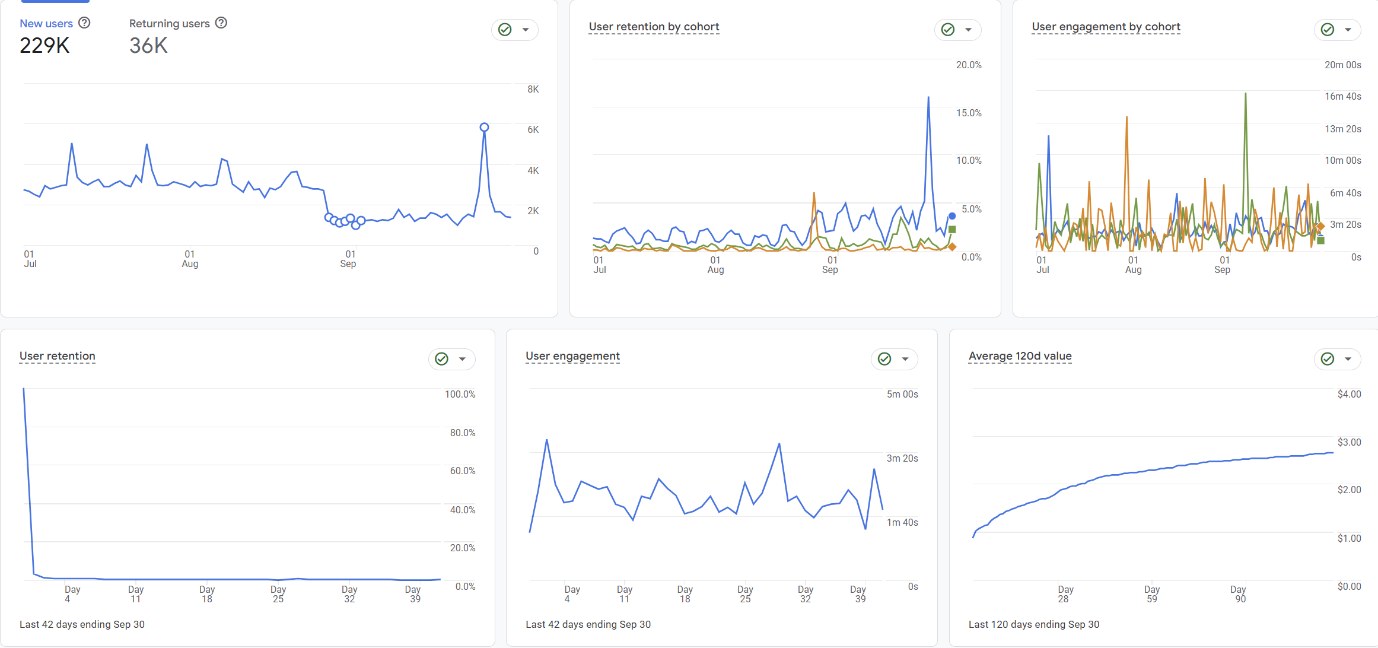Select the Returning users metric tab
Screen dimensions: 1378x648
pyautogui.click(x=178, y=34)
